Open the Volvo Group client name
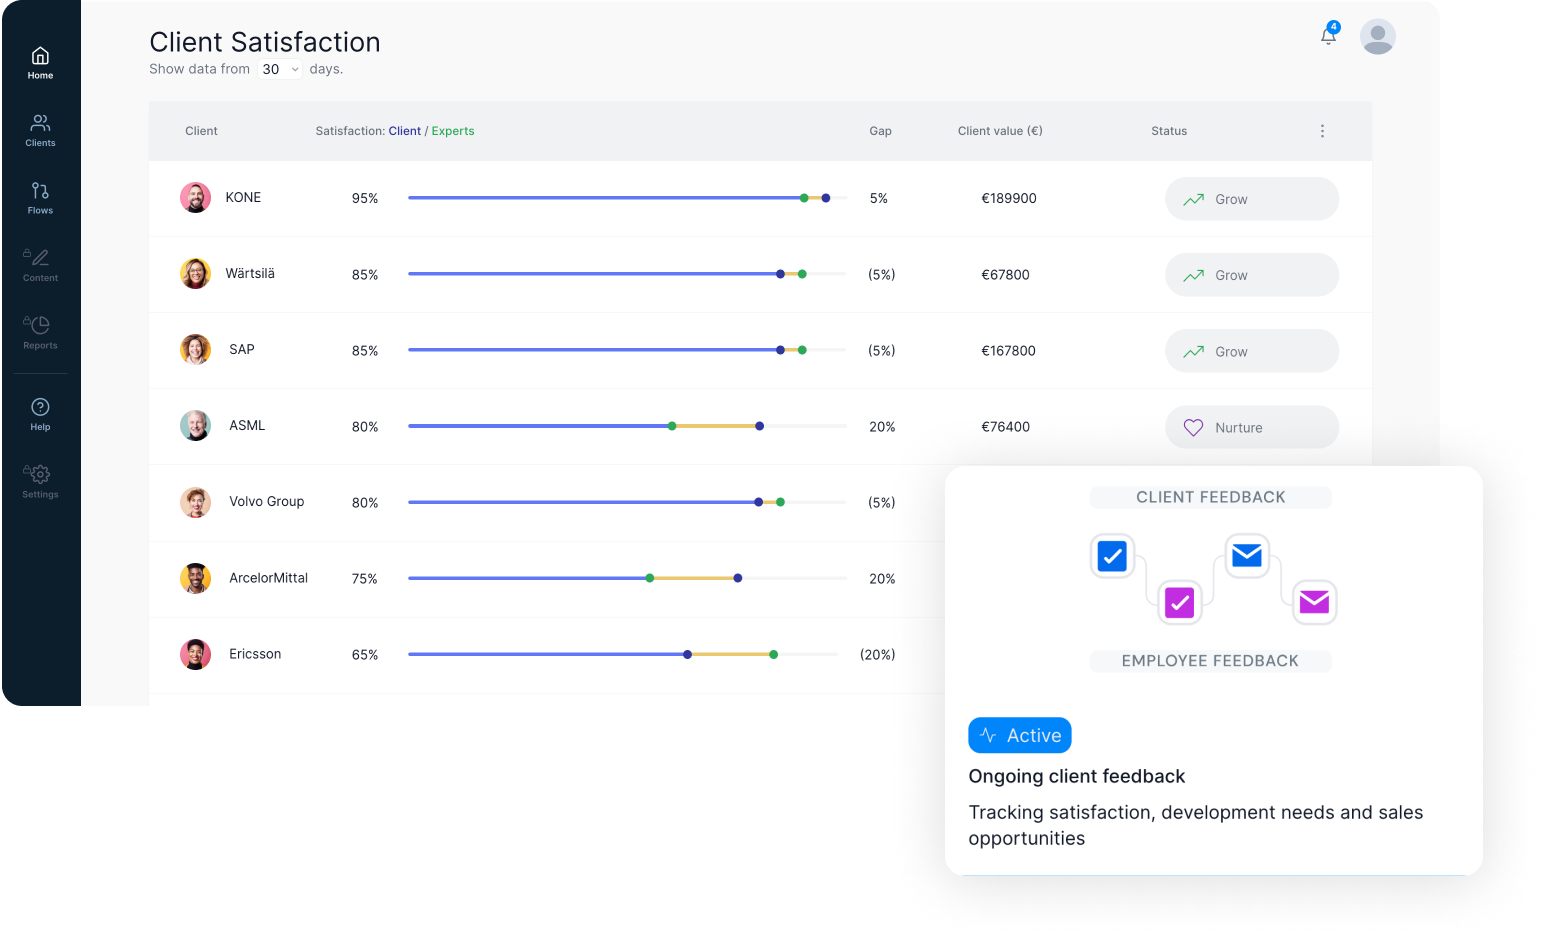 click(267, 502)
